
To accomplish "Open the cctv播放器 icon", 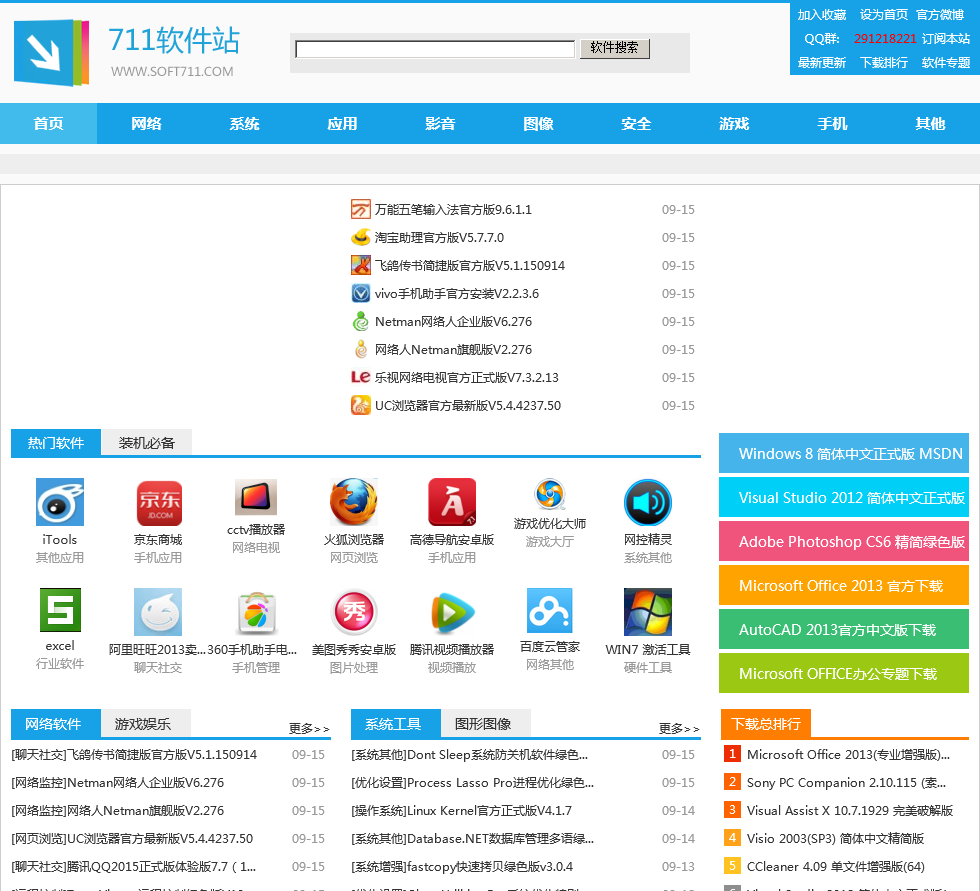I will 256,497.
